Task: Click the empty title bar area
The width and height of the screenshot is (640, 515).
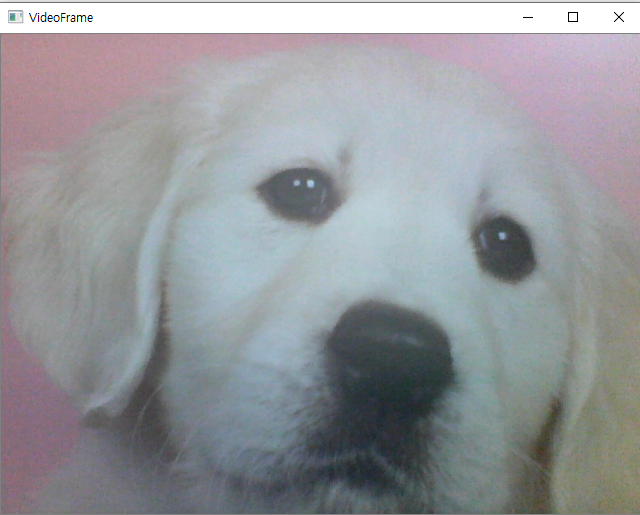Action: tap(300, 17)
